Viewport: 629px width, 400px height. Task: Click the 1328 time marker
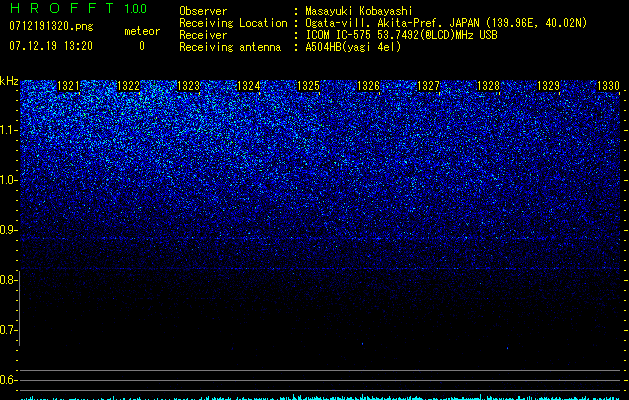tap(488, 86)
